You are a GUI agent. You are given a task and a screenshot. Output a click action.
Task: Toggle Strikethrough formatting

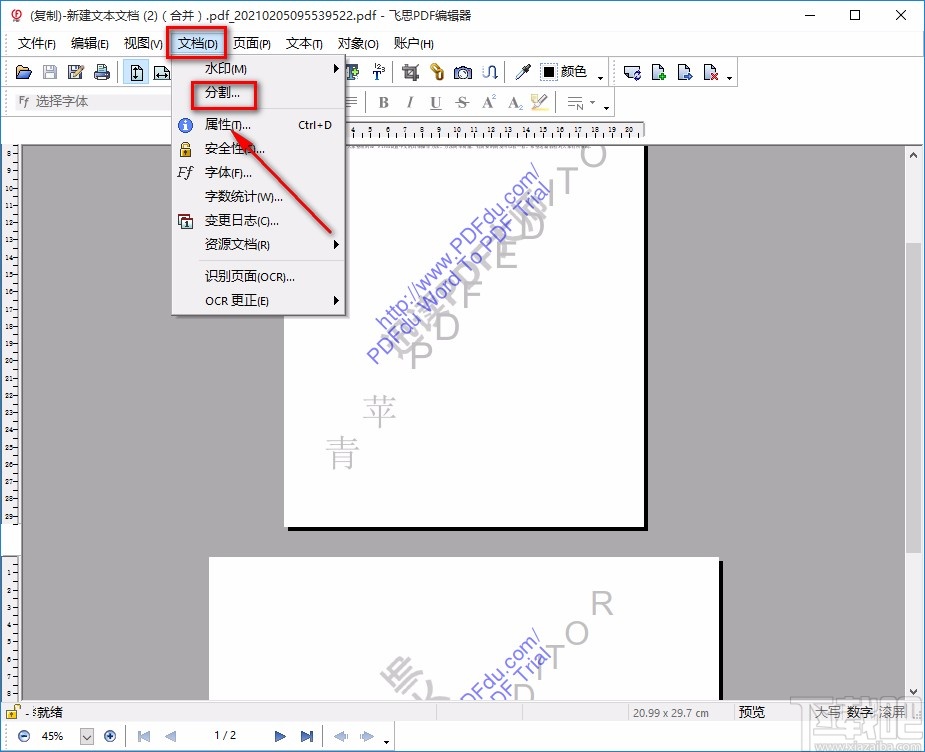[x=462, y=103]
